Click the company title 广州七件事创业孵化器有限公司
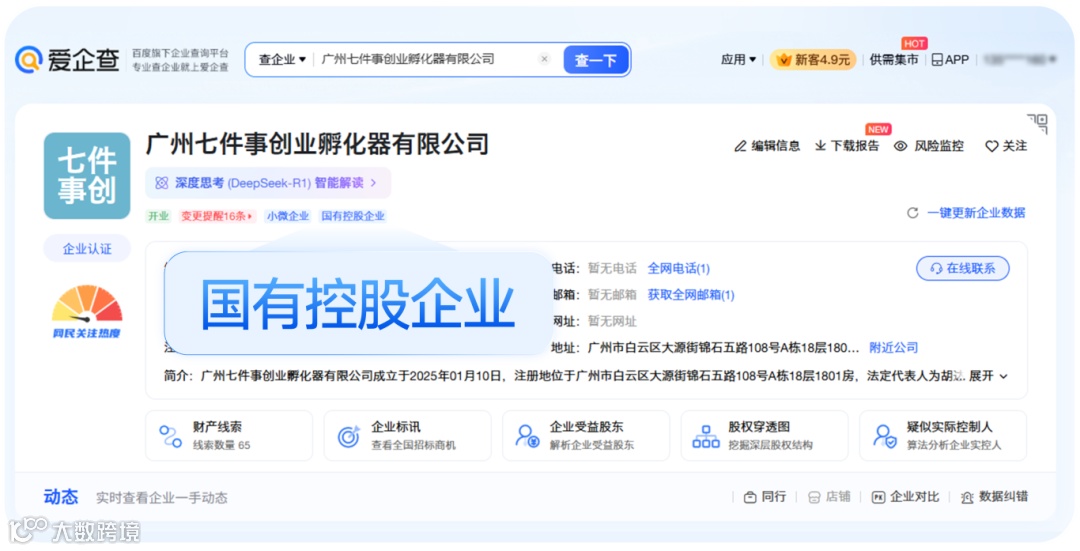Viewport: 1080px width, 551px height. coord(318,145)
